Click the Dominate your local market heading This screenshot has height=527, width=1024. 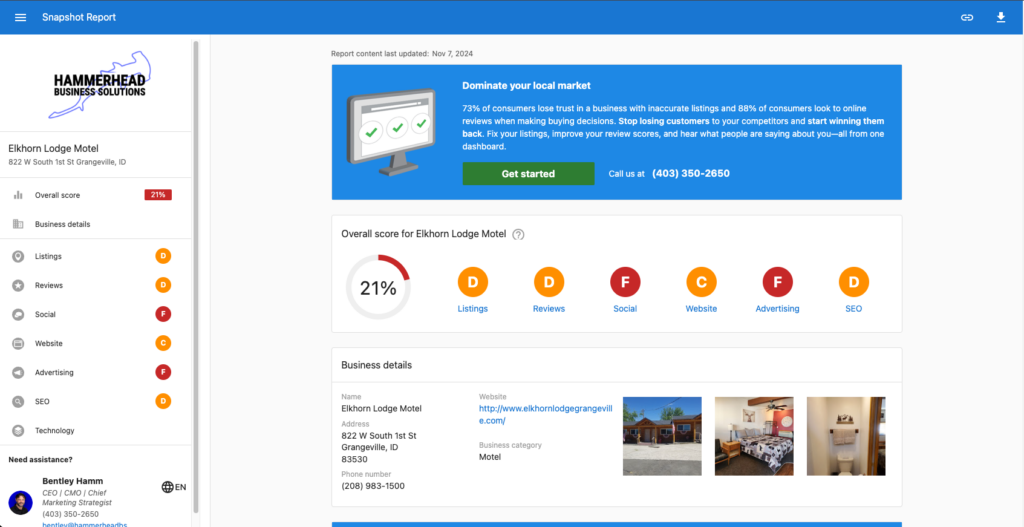pos(526,86)
